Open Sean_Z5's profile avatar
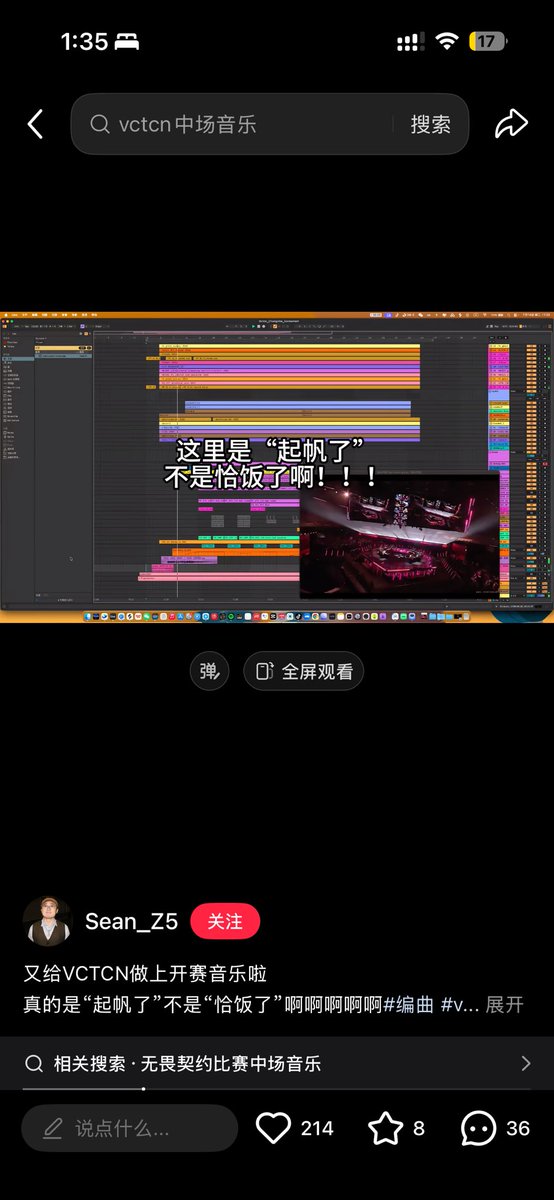Image resolution: width=554 pixels, height=1200 pixels. coord(47,921)
